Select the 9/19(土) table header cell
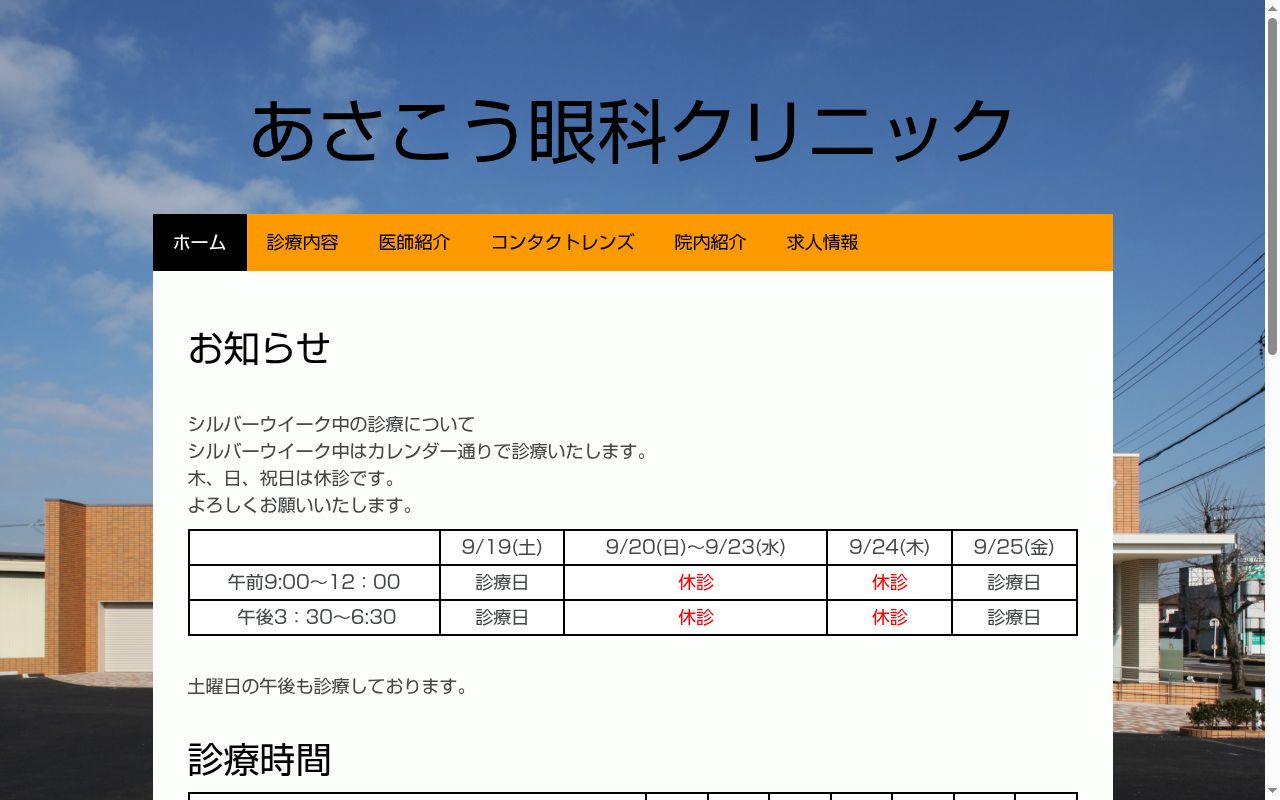Screen dimensions: 1280x800 point(502,547)
